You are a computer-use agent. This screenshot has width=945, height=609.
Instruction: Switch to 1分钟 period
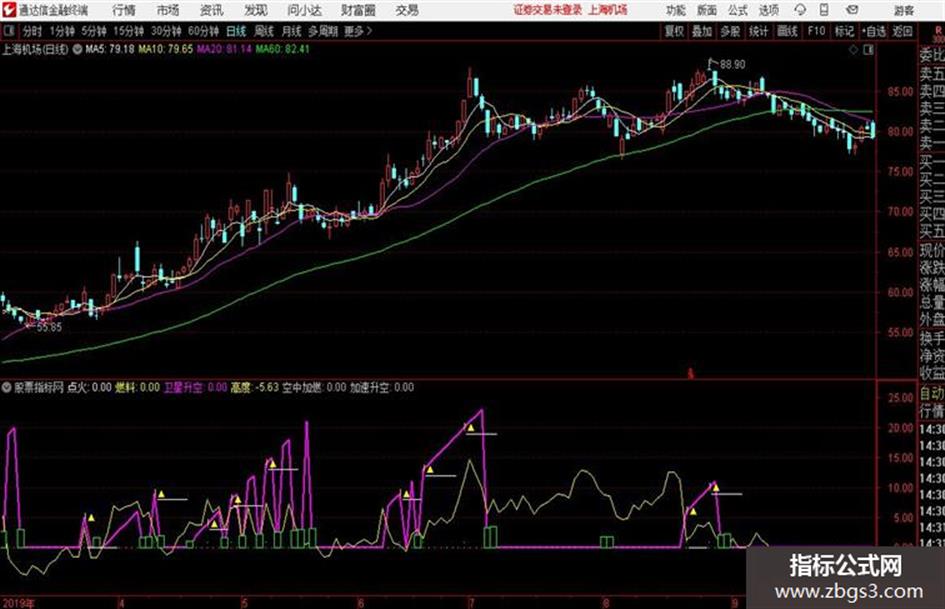(x=61, y=31)
